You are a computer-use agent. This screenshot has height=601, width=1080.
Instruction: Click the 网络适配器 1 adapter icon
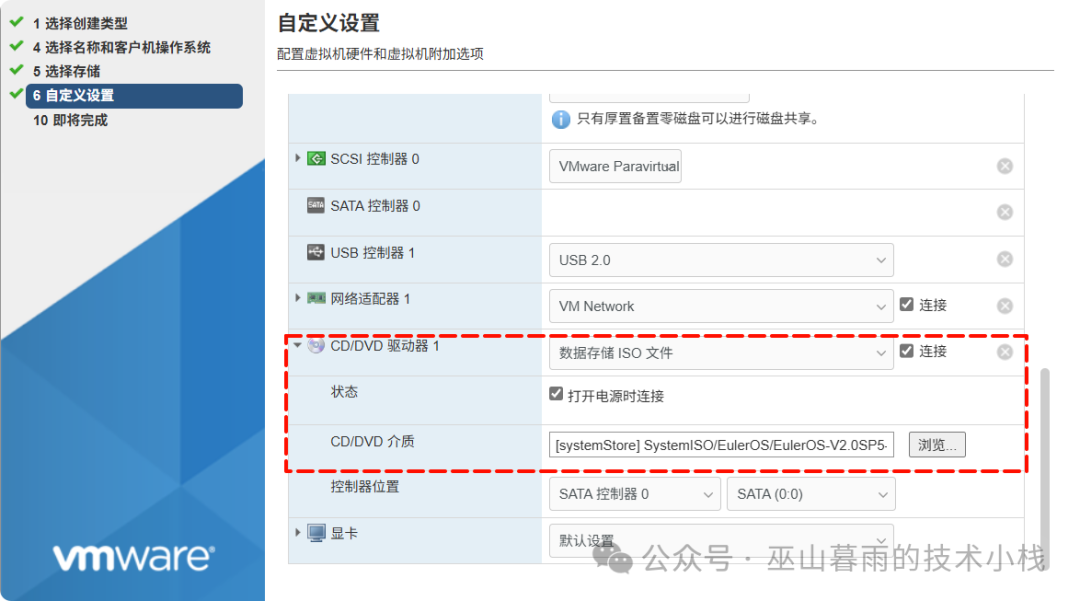318,299
